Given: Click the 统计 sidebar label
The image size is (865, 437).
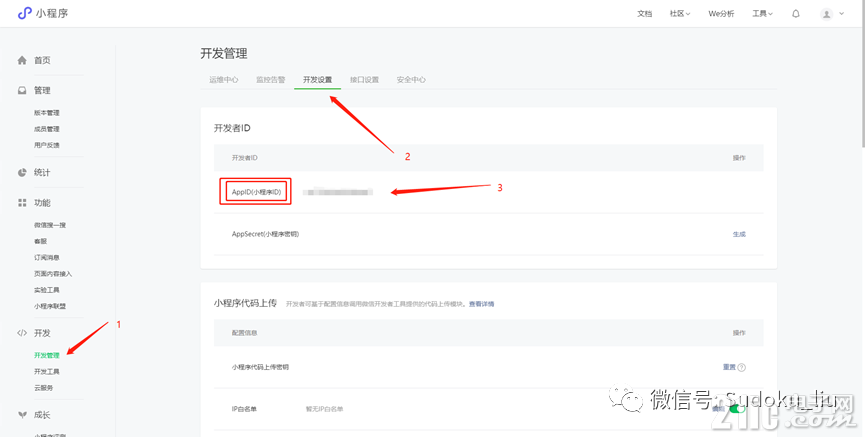Looking at the screenshot, I should click(42, 172).
